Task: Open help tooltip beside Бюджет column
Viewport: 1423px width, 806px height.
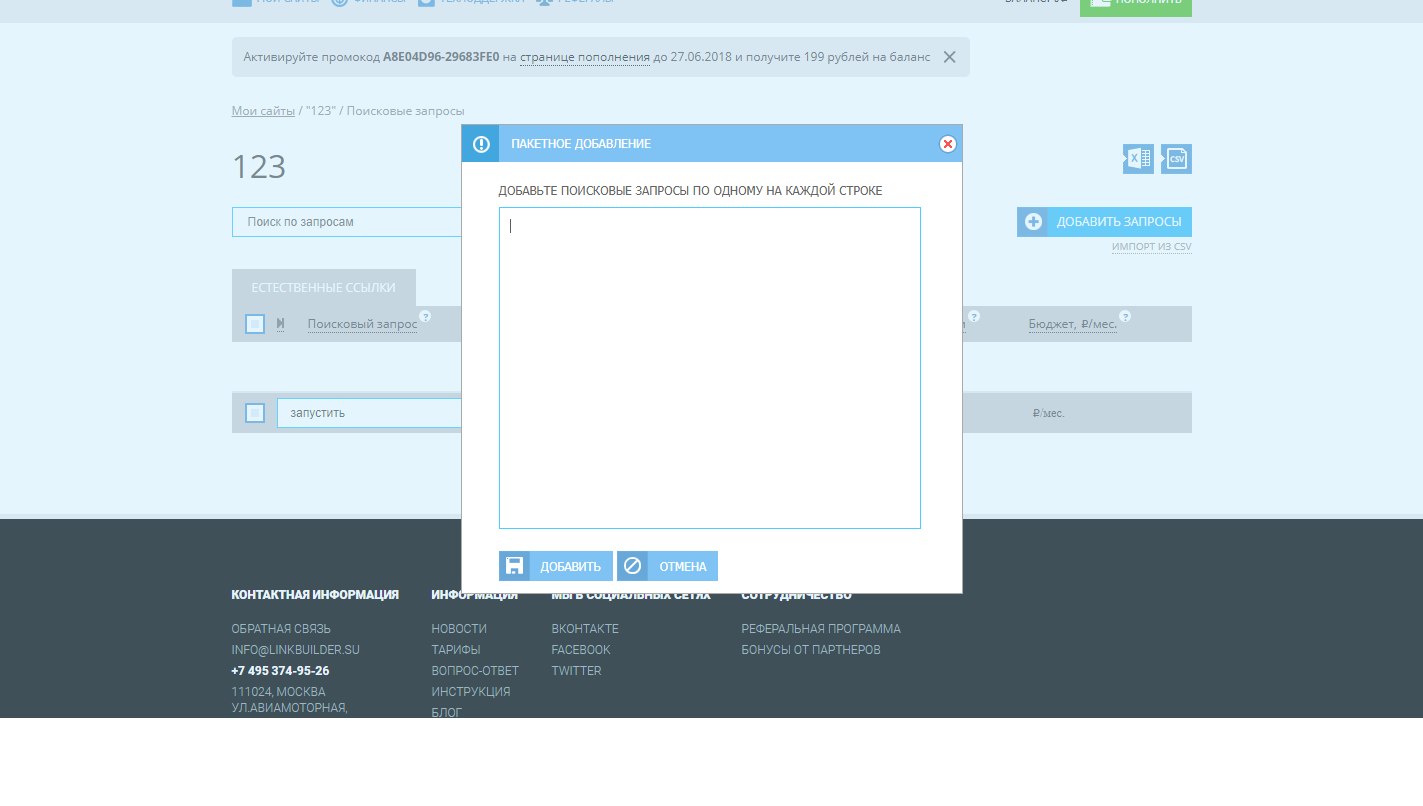Action: point(1125,316)
